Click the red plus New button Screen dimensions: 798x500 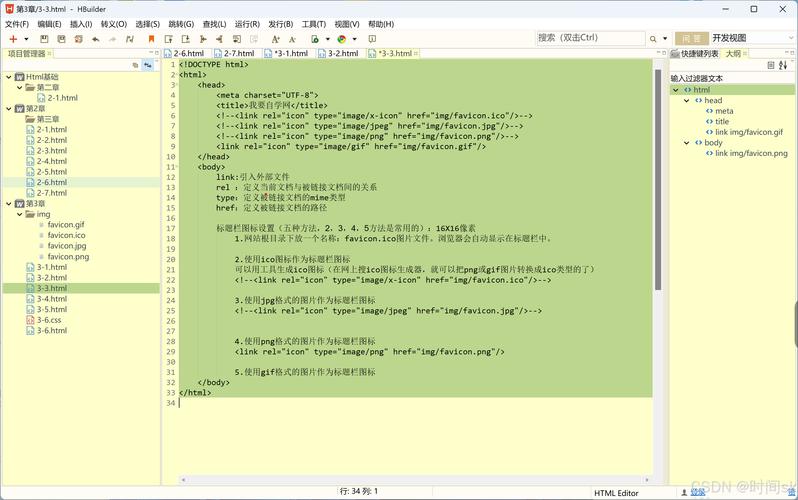(x=12, y=39)
